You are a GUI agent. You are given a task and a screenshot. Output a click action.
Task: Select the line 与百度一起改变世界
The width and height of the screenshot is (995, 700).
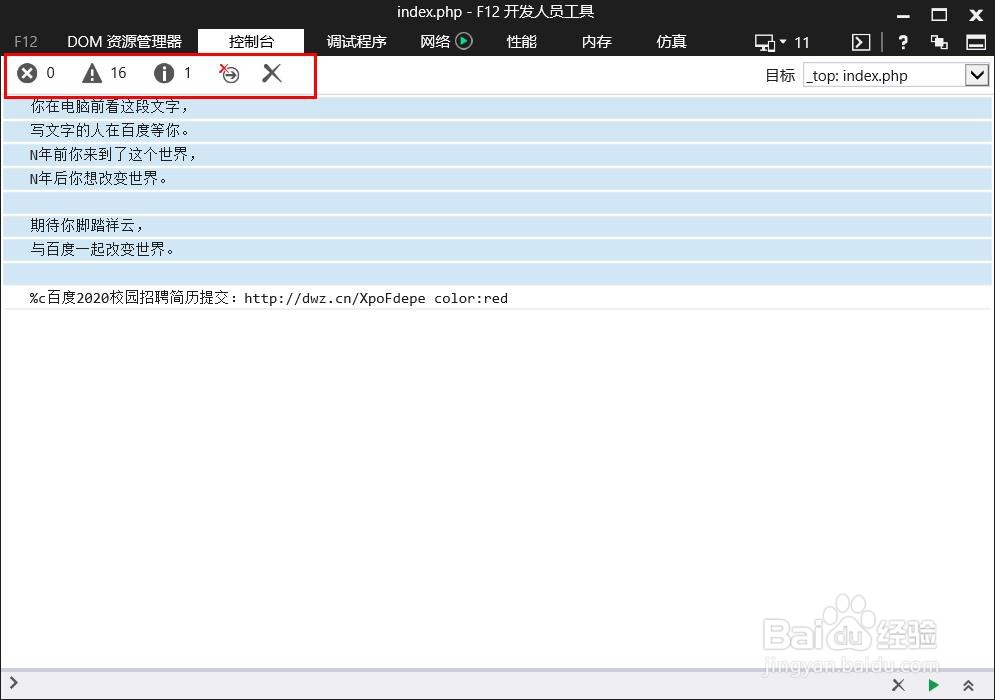click(498, 249)
